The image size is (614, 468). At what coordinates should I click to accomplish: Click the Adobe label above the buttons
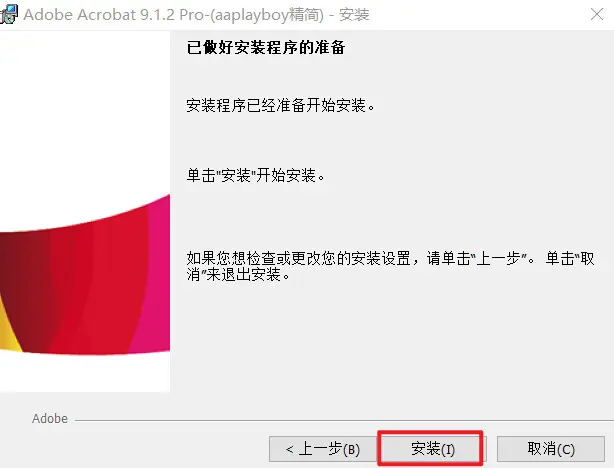50,419
